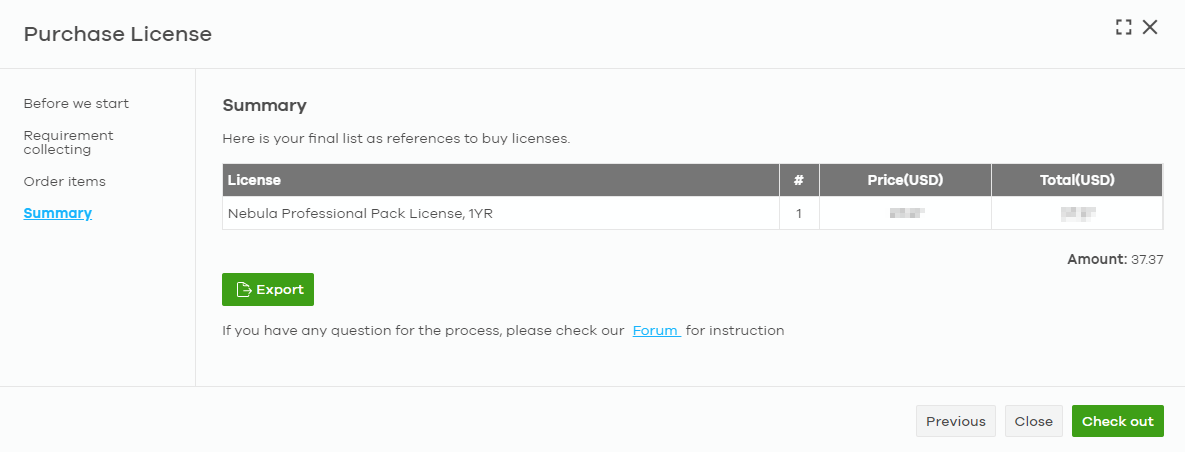Switch to the Order items step

pos(65,181)
